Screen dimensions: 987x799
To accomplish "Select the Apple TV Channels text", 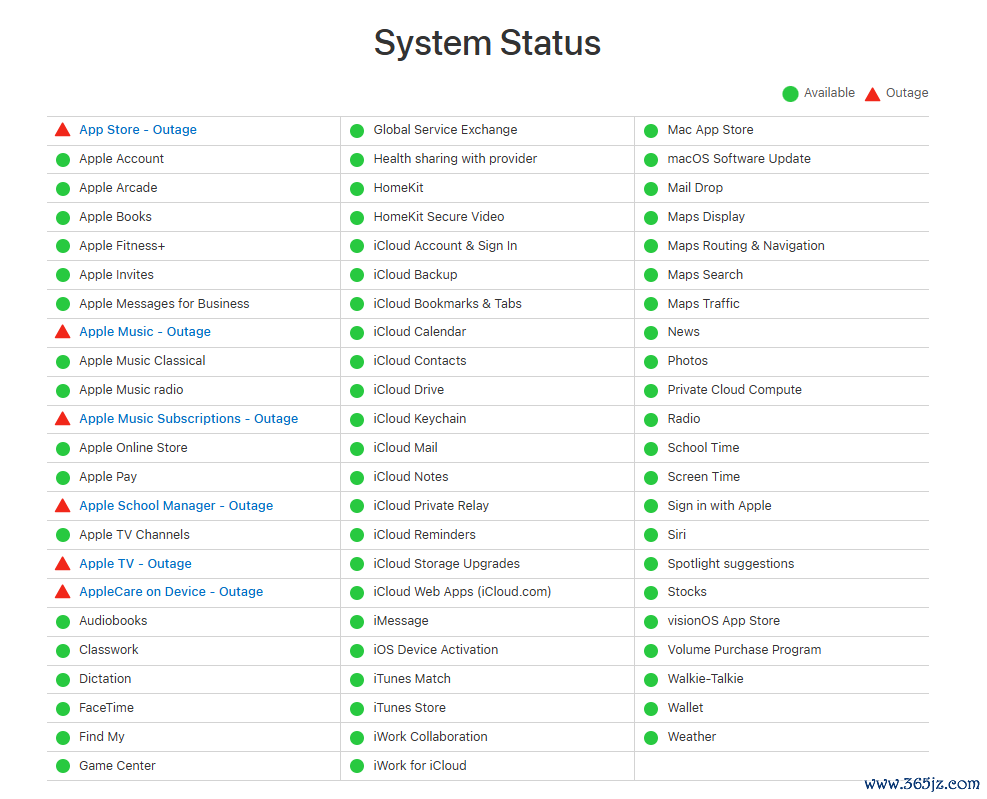I will point(134,535).
